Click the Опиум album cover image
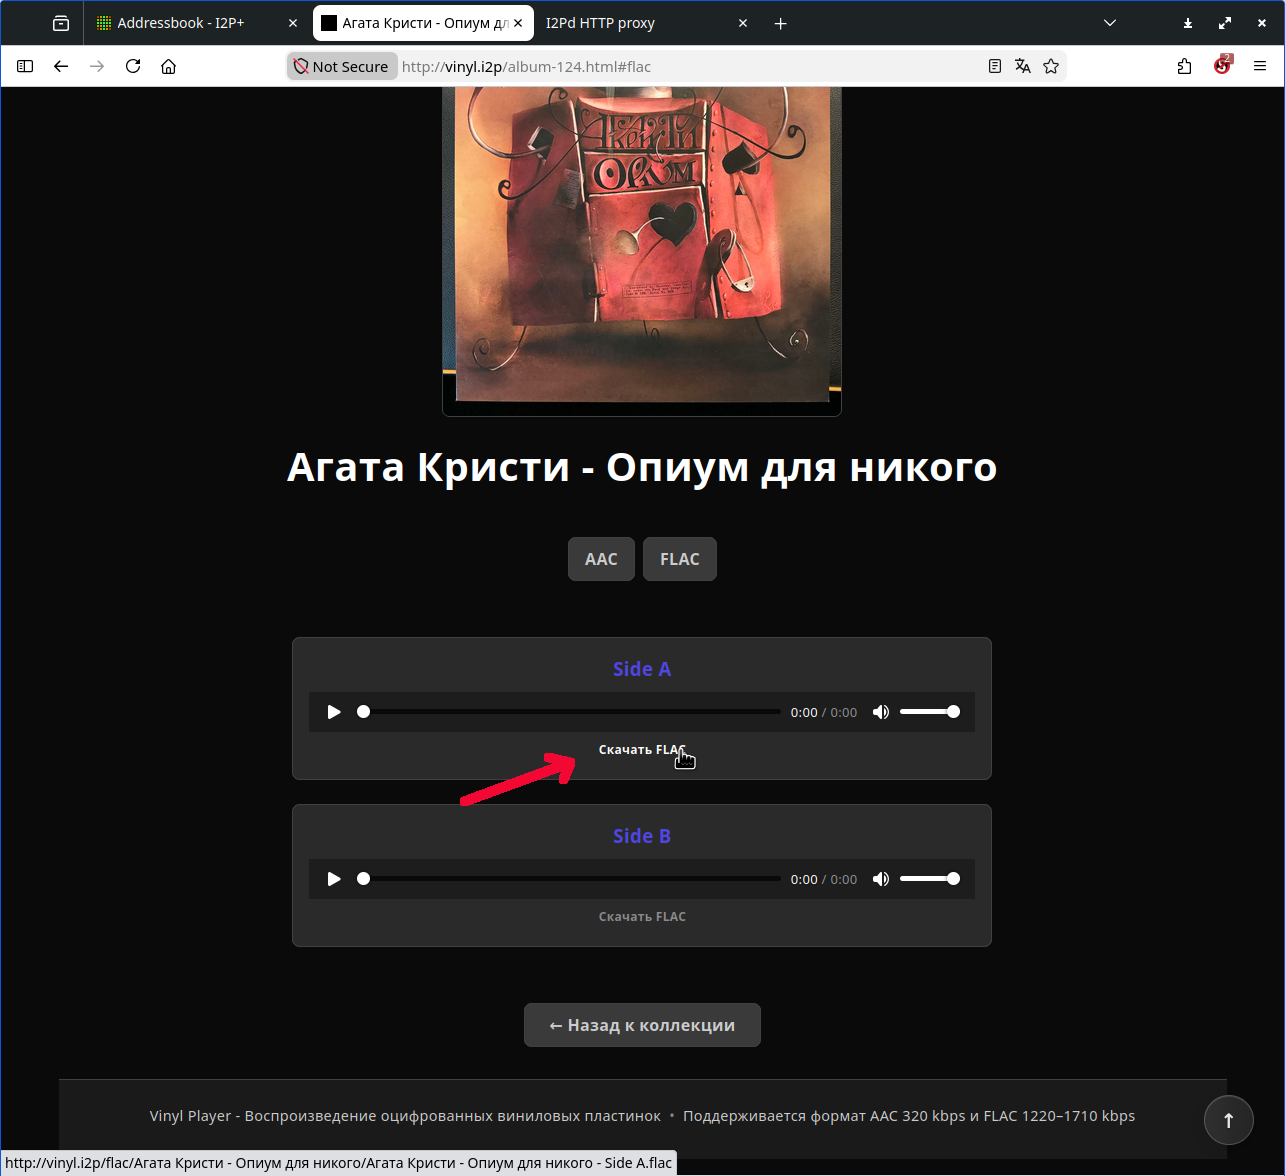The width and height of the screenshot is (1285, 1176). (x=642, y=250)
